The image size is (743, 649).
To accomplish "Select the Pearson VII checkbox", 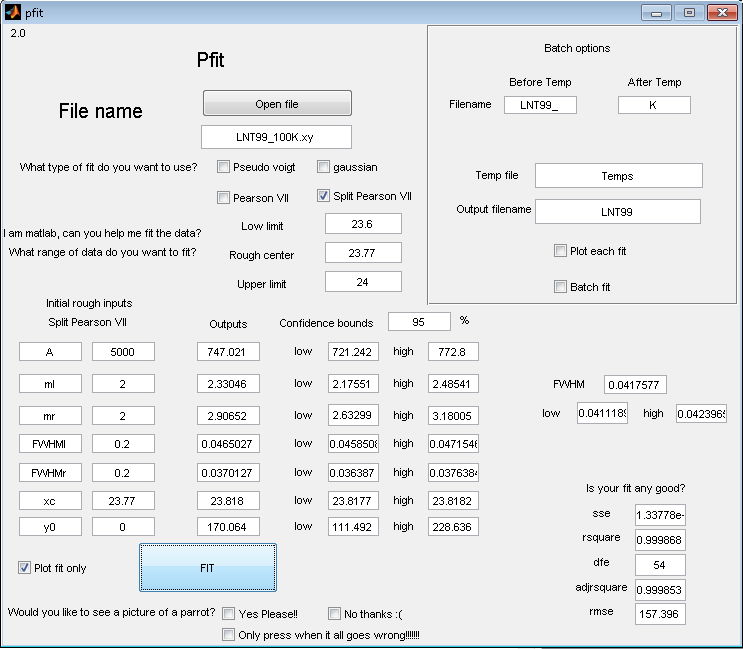I will click(x=224, y=197).
